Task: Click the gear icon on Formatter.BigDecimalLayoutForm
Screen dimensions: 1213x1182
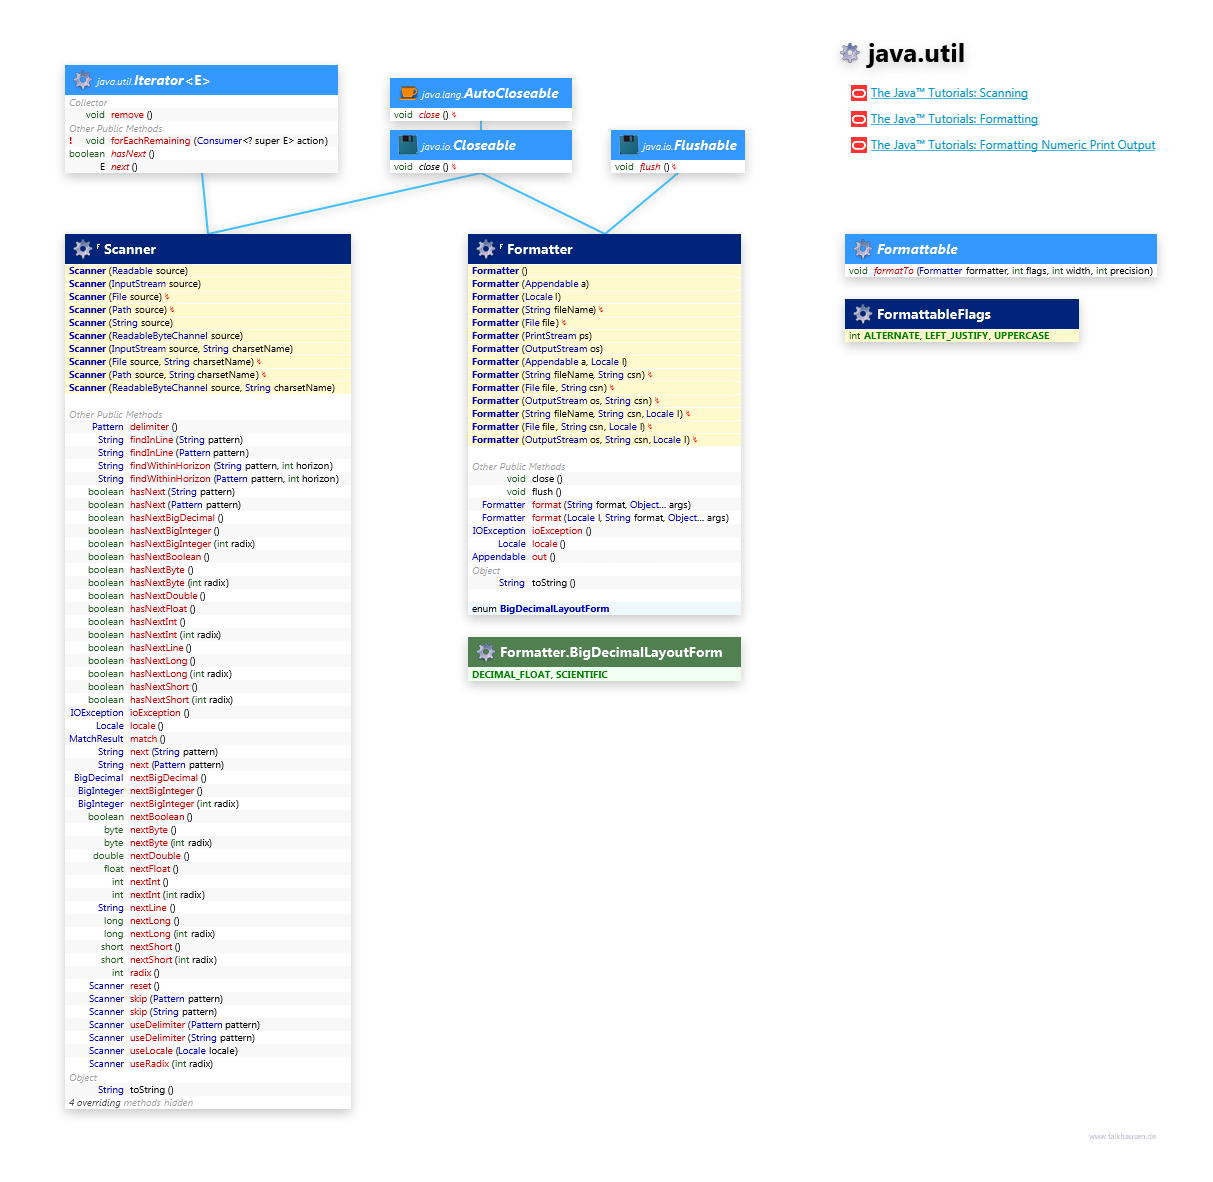Action: click(486, 652)
